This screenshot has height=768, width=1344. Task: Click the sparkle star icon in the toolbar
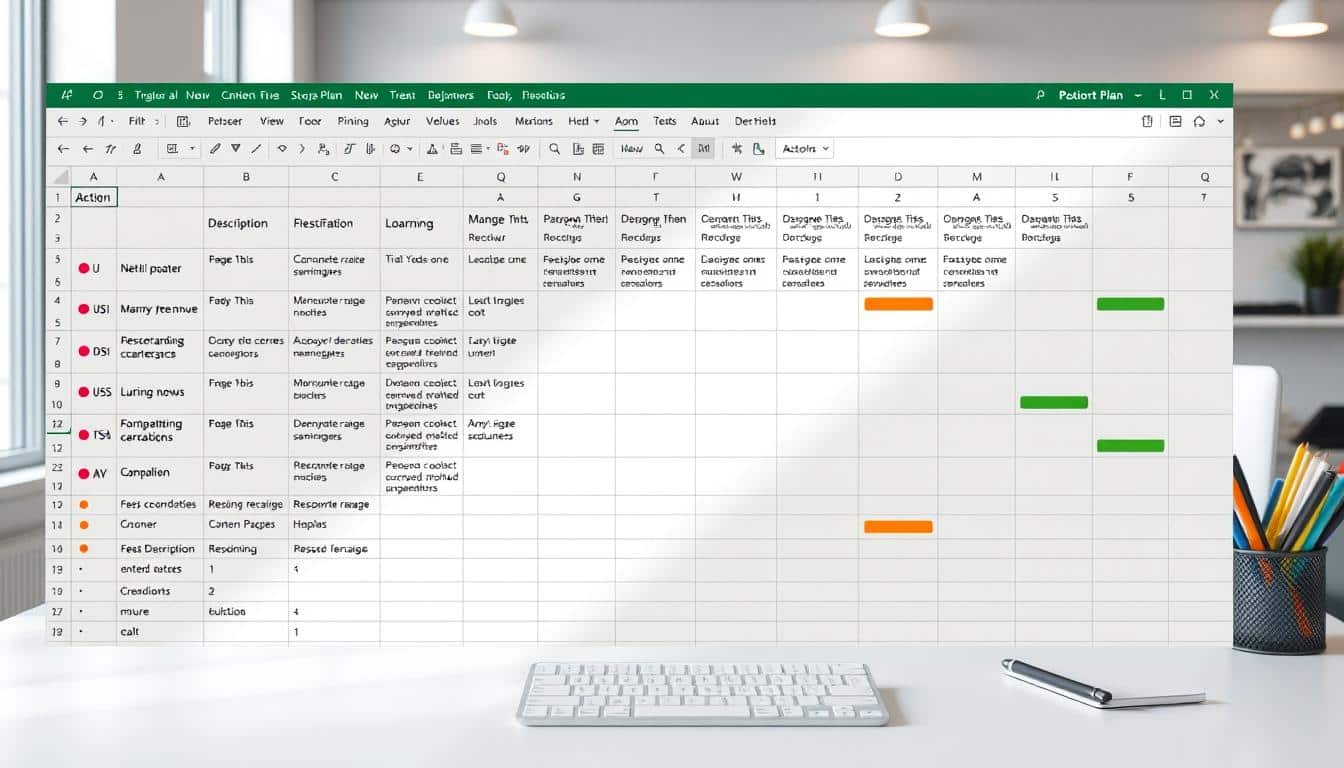click(x=736, y=148)
